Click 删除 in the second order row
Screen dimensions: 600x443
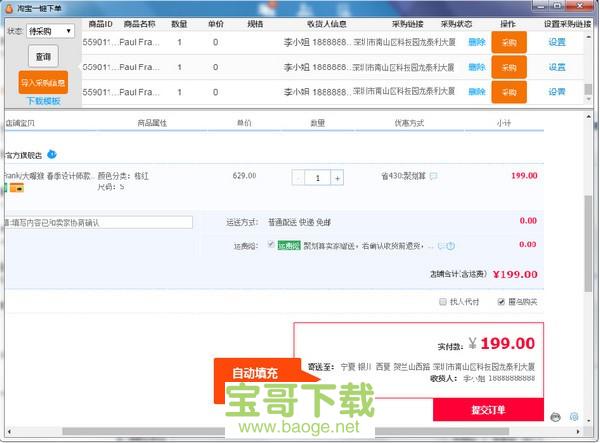coord(477,67)
